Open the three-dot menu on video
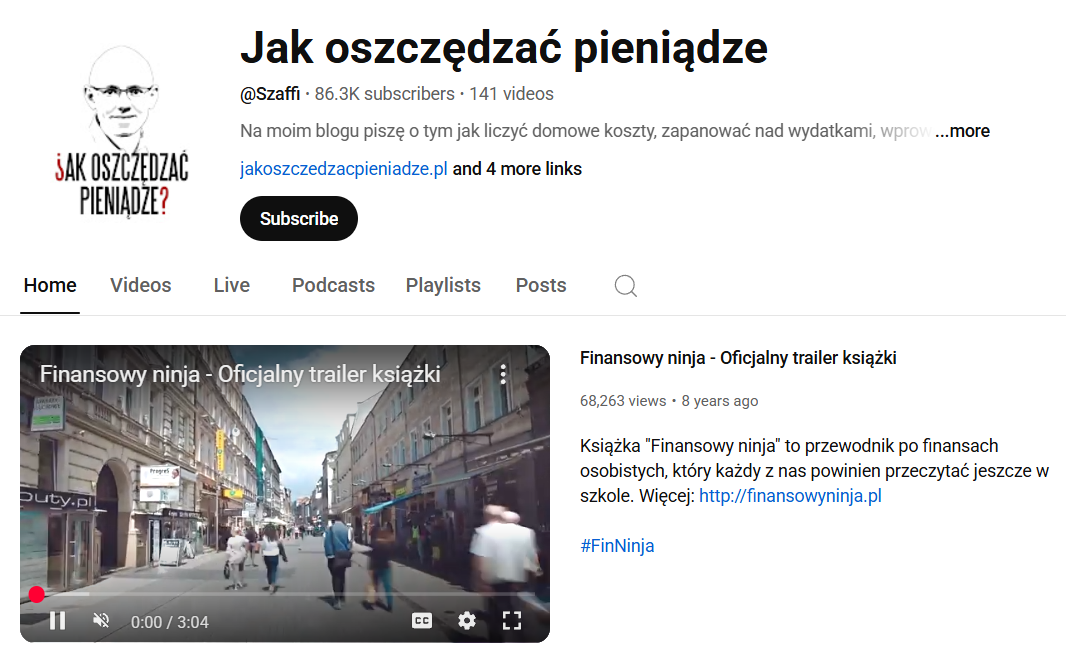The height and width of the screenshot is (658, 1066). point(503,374)
